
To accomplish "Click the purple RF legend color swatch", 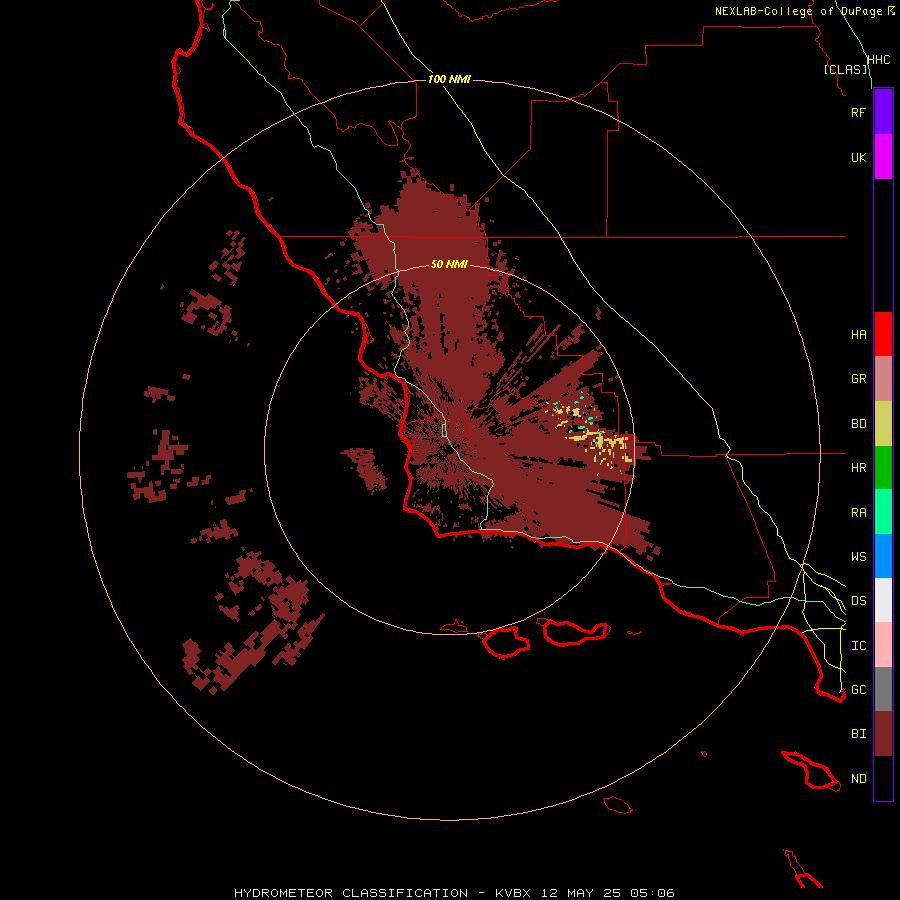I will point(883,112).
